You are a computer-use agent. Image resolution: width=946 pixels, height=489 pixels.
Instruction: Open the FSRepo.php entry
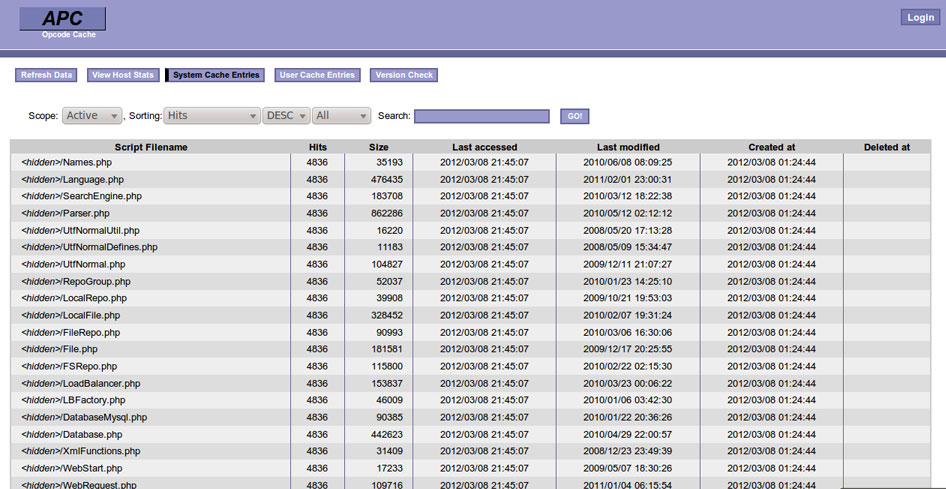(x=69, y=366)
